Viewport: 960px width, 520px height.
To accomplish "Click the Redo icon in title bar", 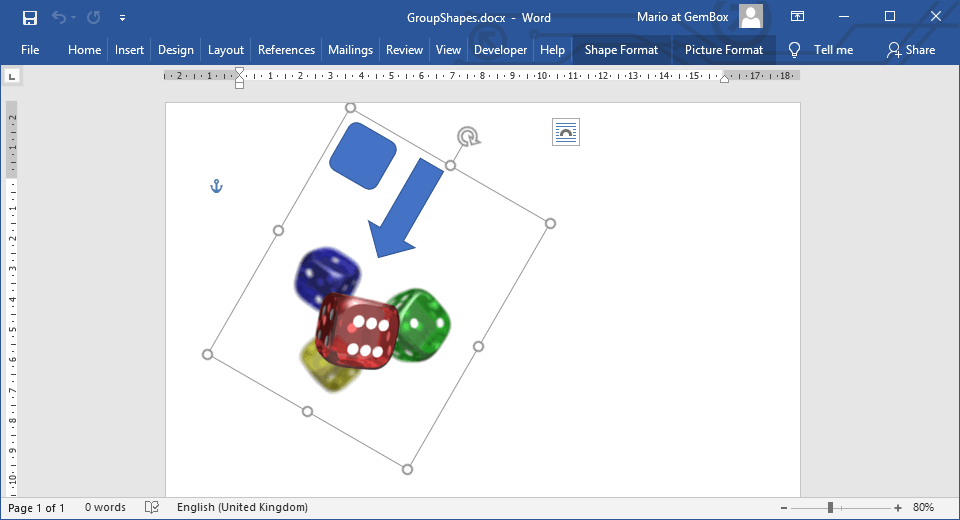I will pyautogui.click(x=93, y=17).
